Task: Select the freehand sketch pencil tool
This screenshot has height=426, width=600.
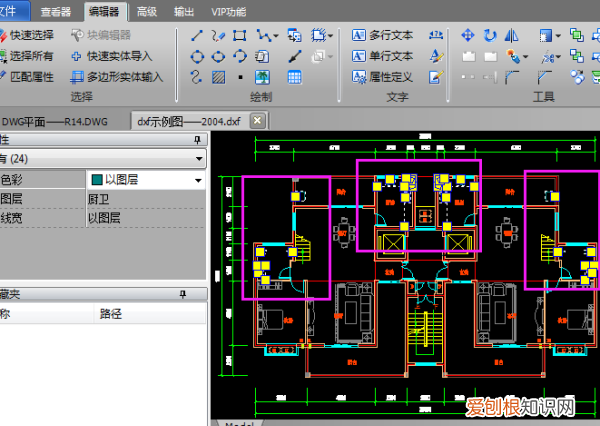Action: tap(218, 36)
